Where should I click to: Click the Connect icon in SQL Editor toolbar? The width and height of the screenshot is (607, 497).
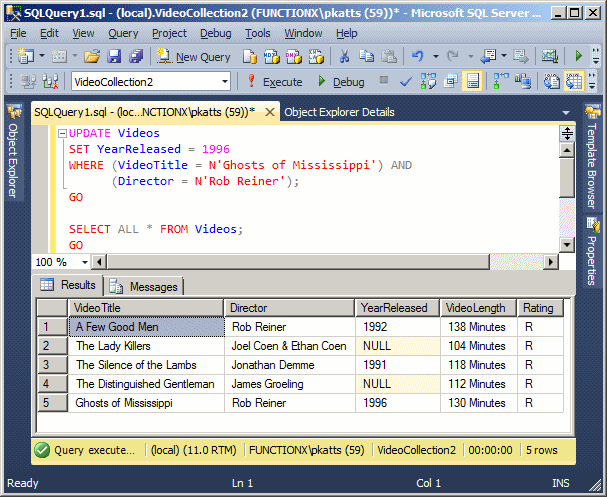point(28,82)
